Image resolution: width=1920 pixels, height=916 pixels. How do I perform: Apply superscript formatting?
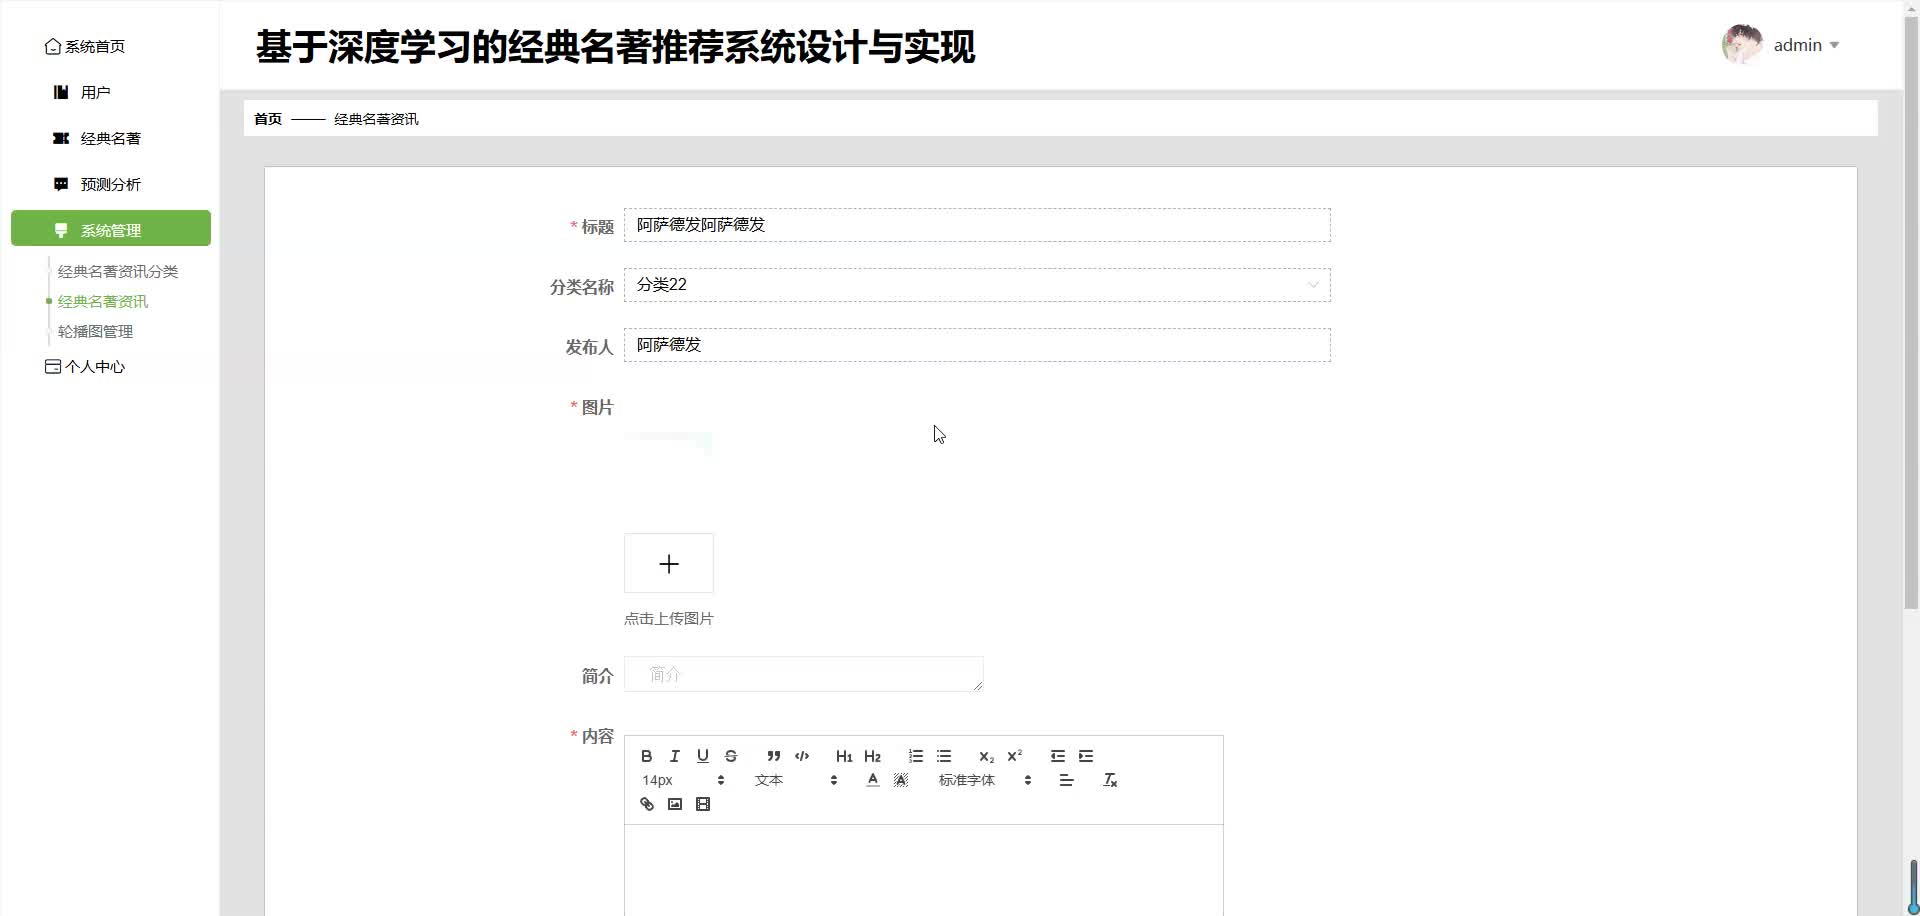[x=1014, y=756]
